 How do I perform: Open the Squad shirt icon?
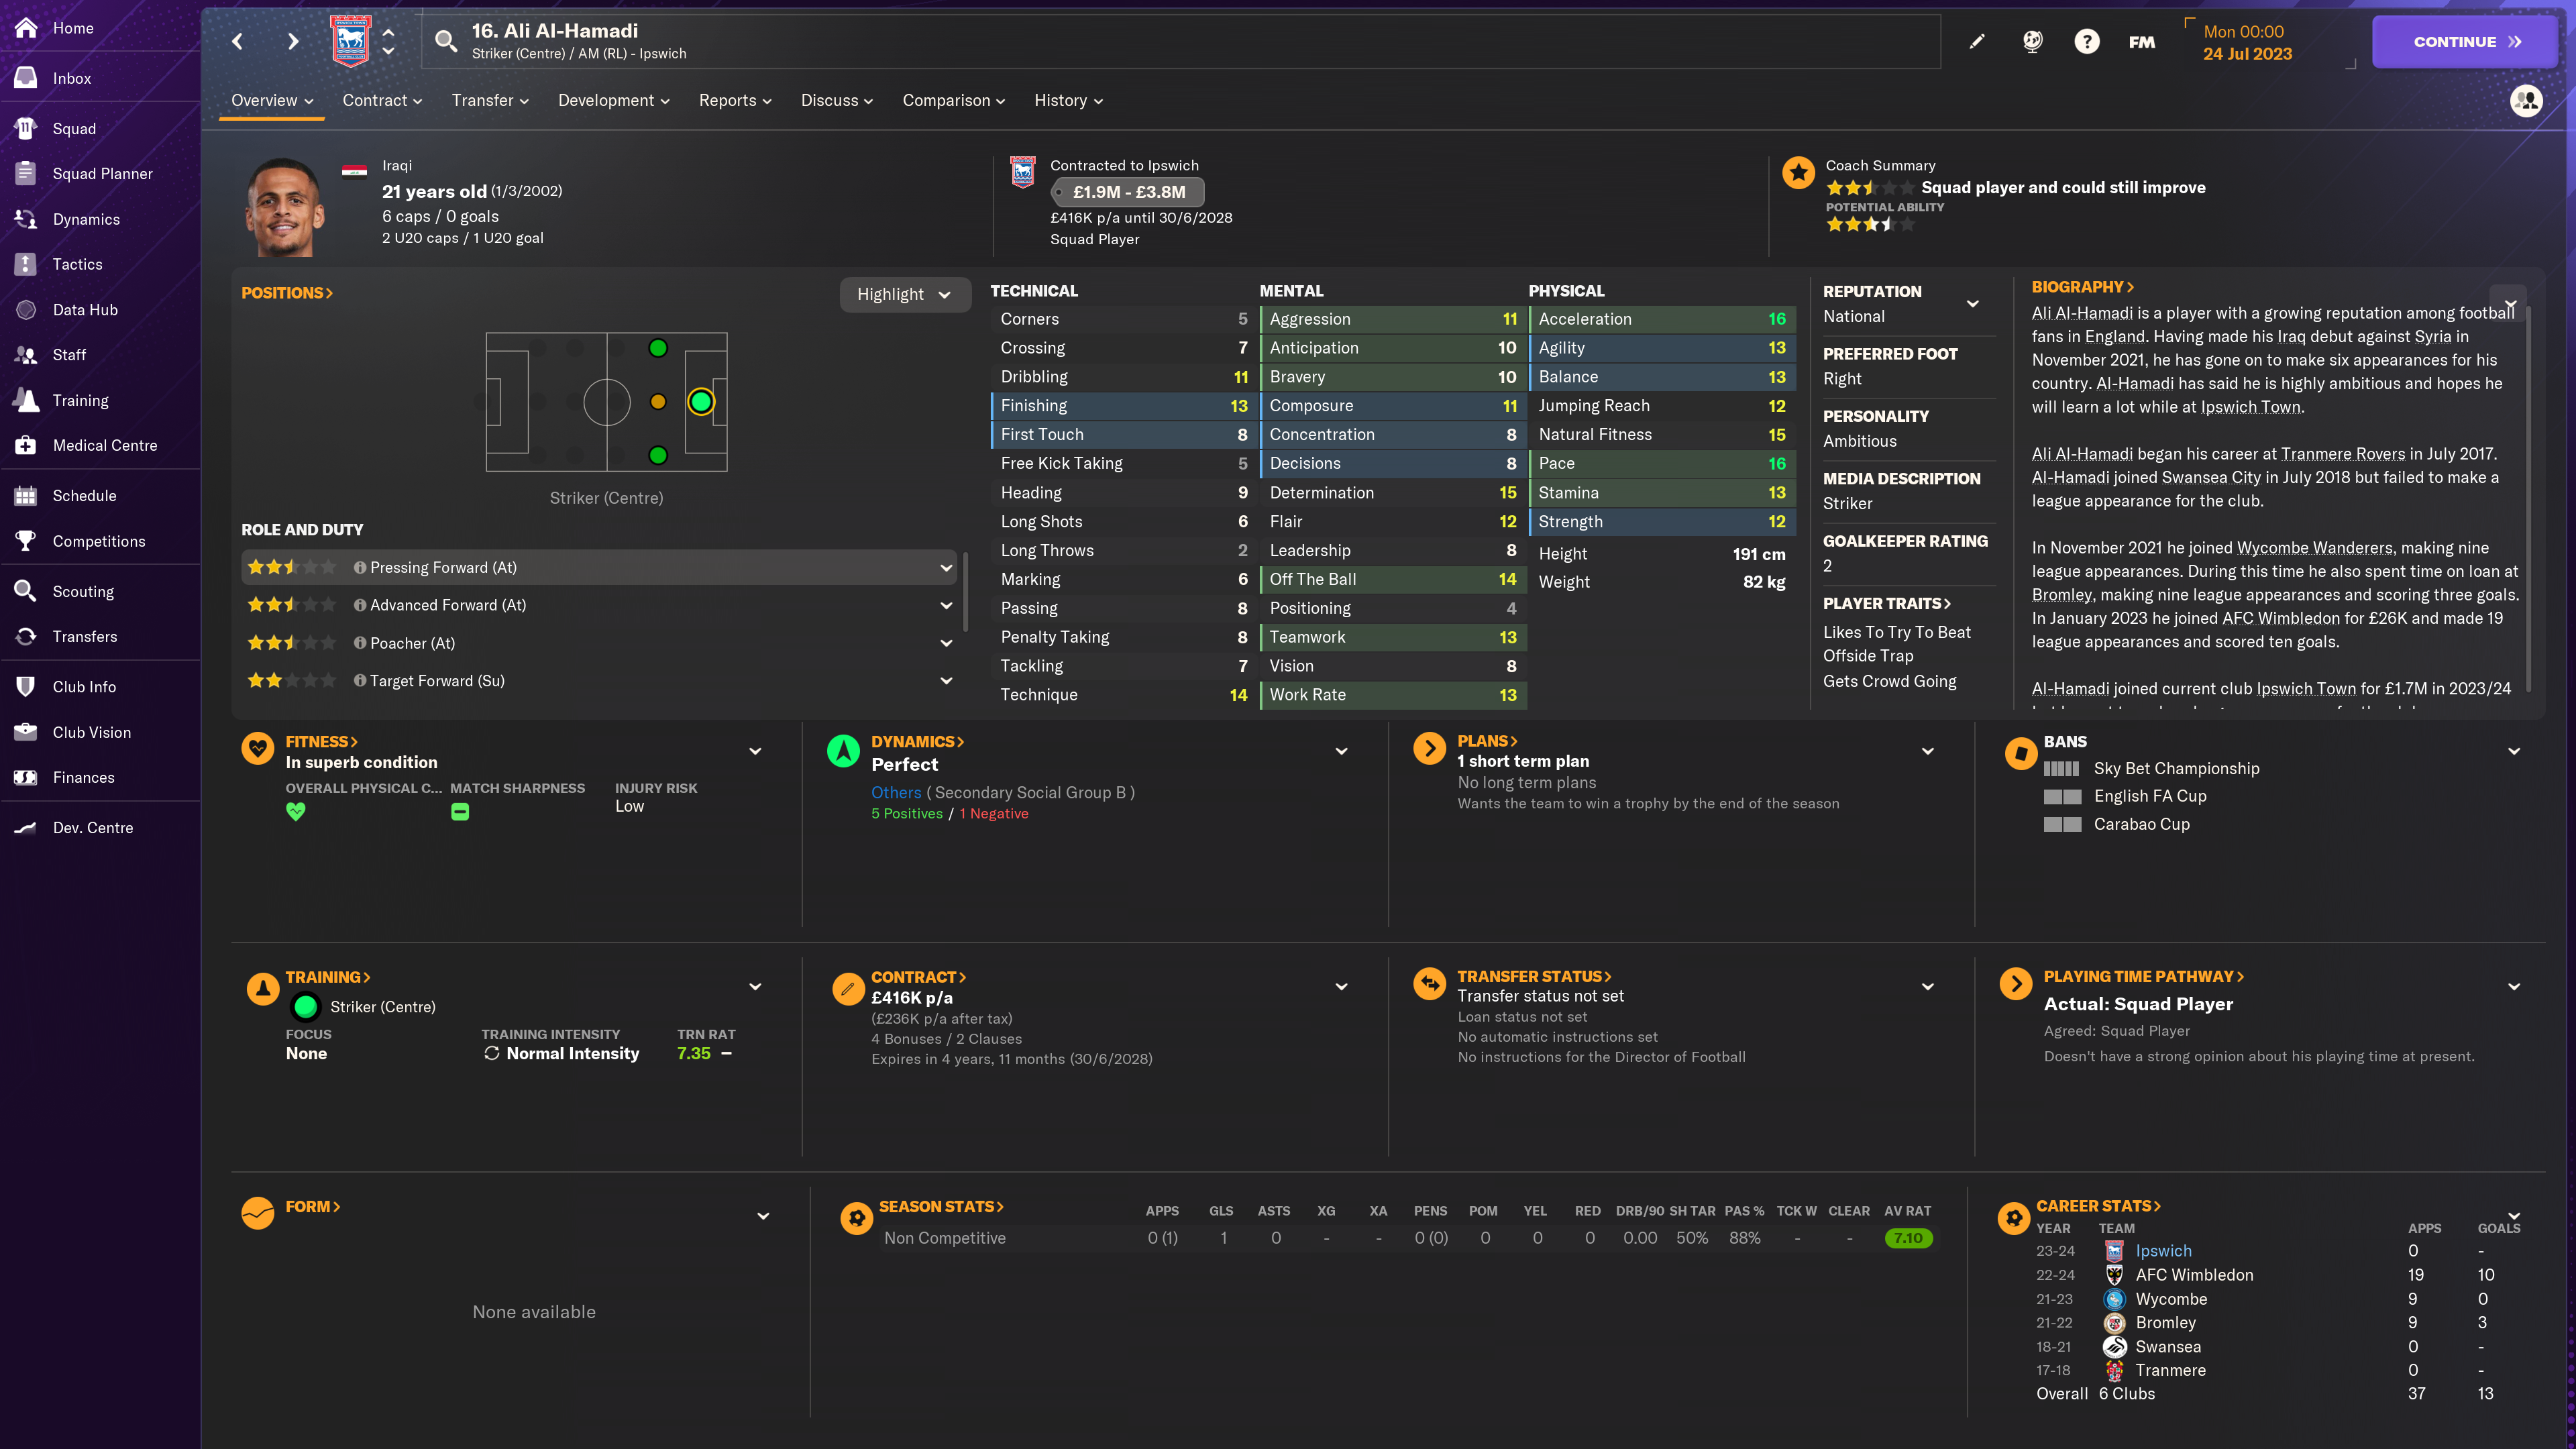(x=26, y=128)
